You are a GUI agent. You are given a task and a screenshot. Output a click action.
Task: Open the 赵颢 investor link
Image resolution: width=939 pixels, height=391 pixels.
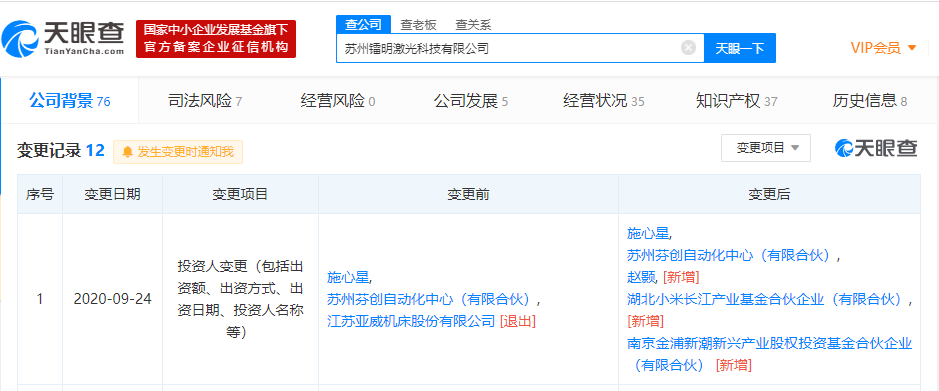(642, 277)
